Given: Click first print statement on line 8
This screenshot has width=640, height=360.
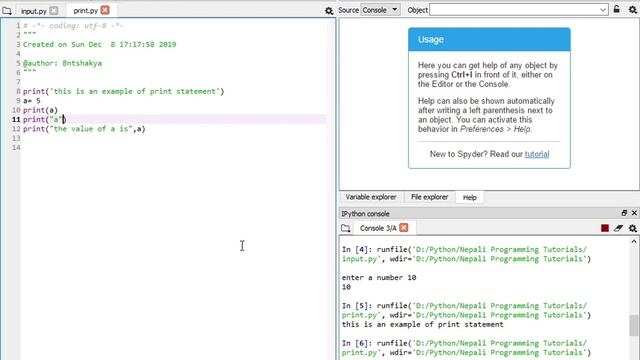Looking at the screenshot, I should (123, 91).
